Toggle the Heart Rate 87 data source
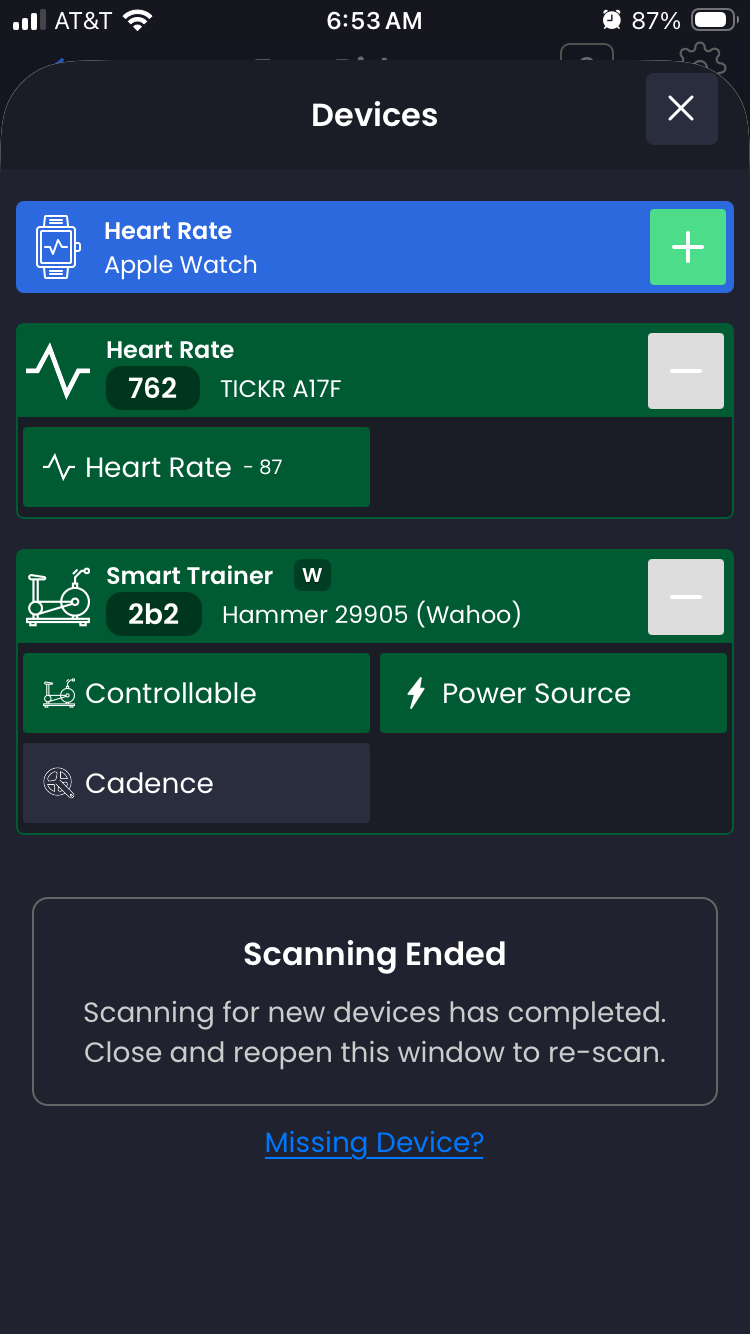The width and height of the screenshot is (750, 1334). (196, 467)
